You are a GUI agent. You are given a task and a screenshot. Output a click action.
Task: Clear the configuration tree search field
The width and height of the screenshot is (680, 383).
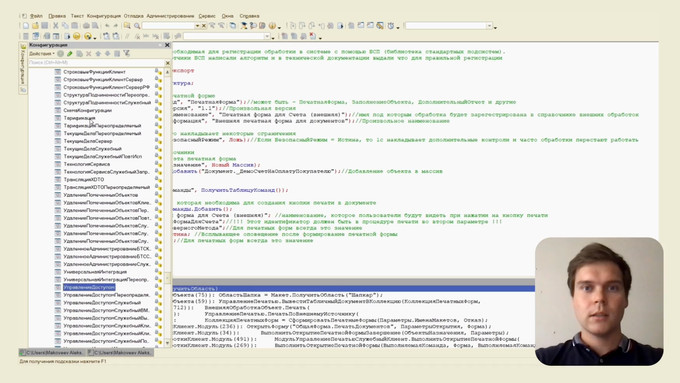[168, 63]
